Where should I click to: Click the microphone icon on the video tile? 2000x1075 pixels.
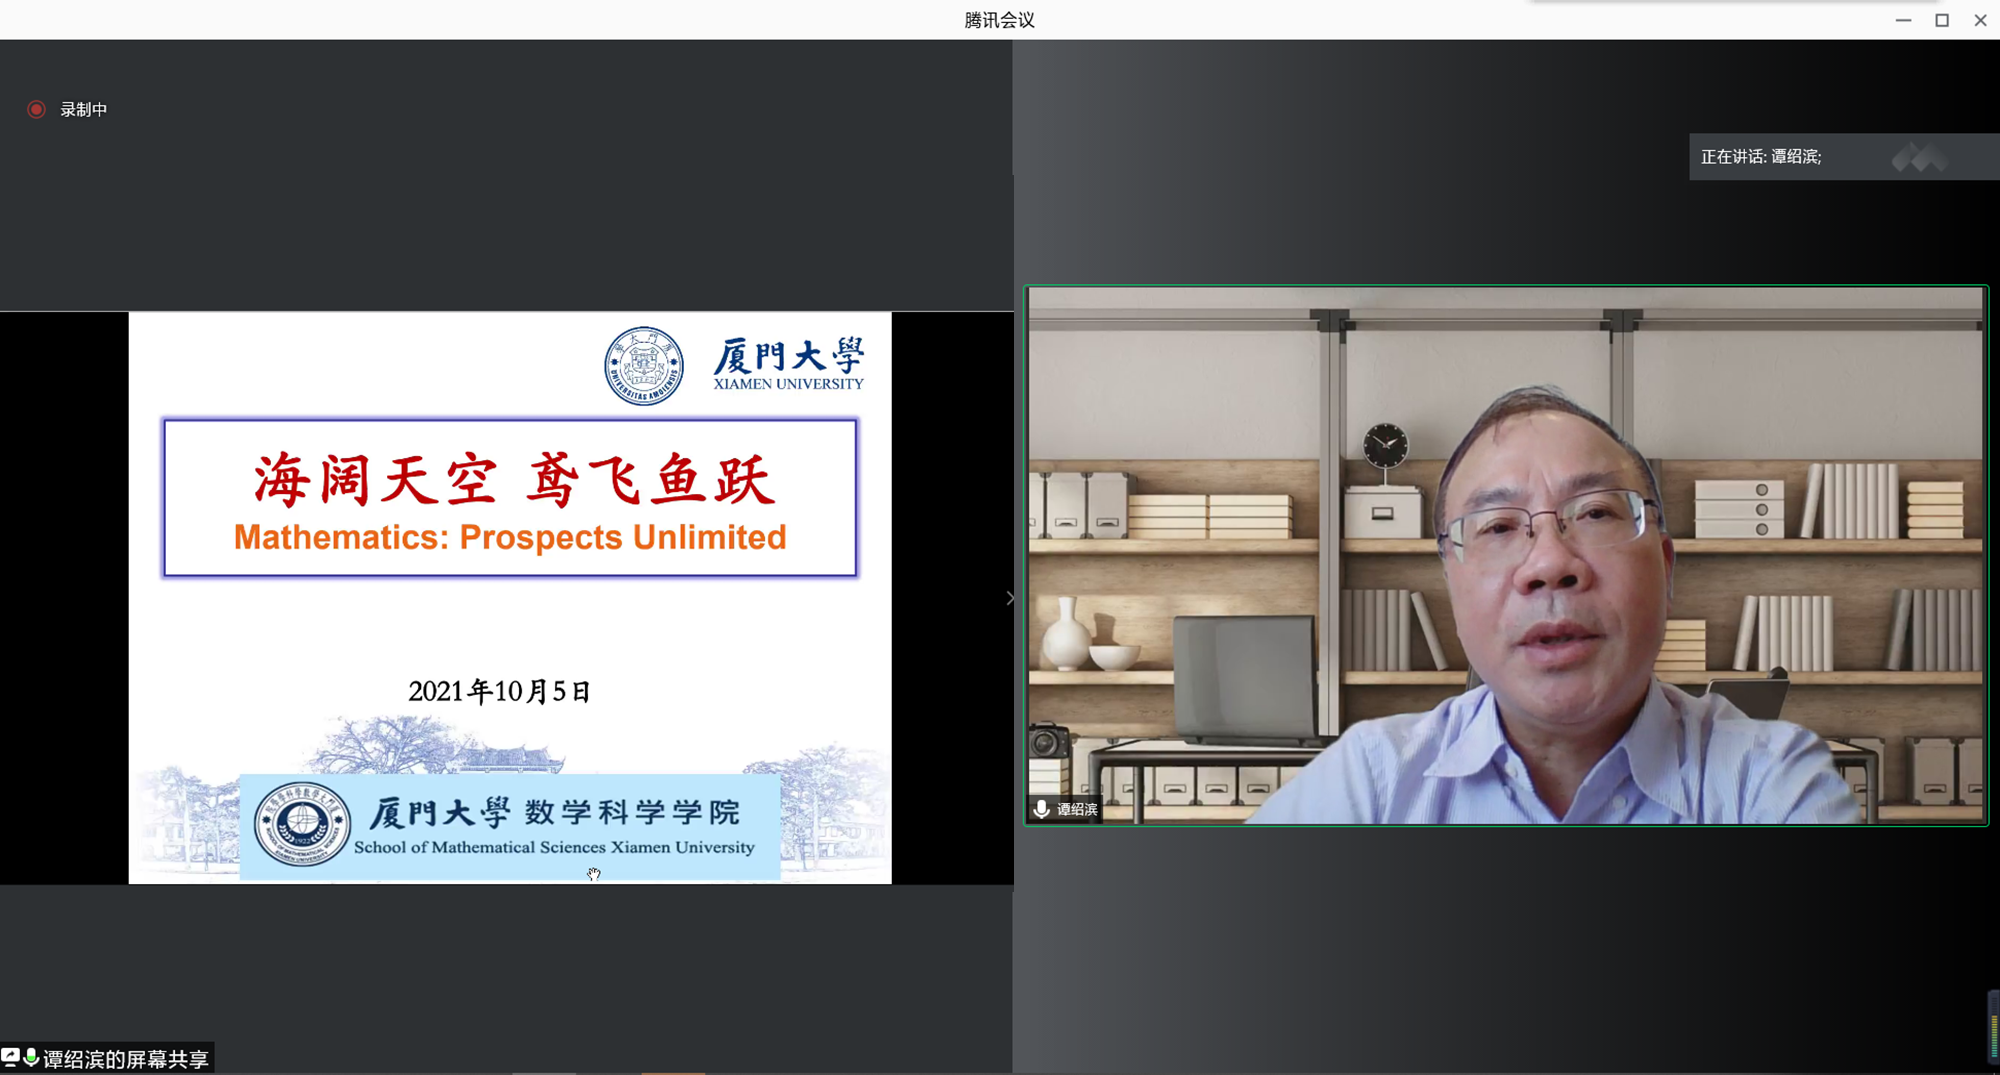point(1041,809)
